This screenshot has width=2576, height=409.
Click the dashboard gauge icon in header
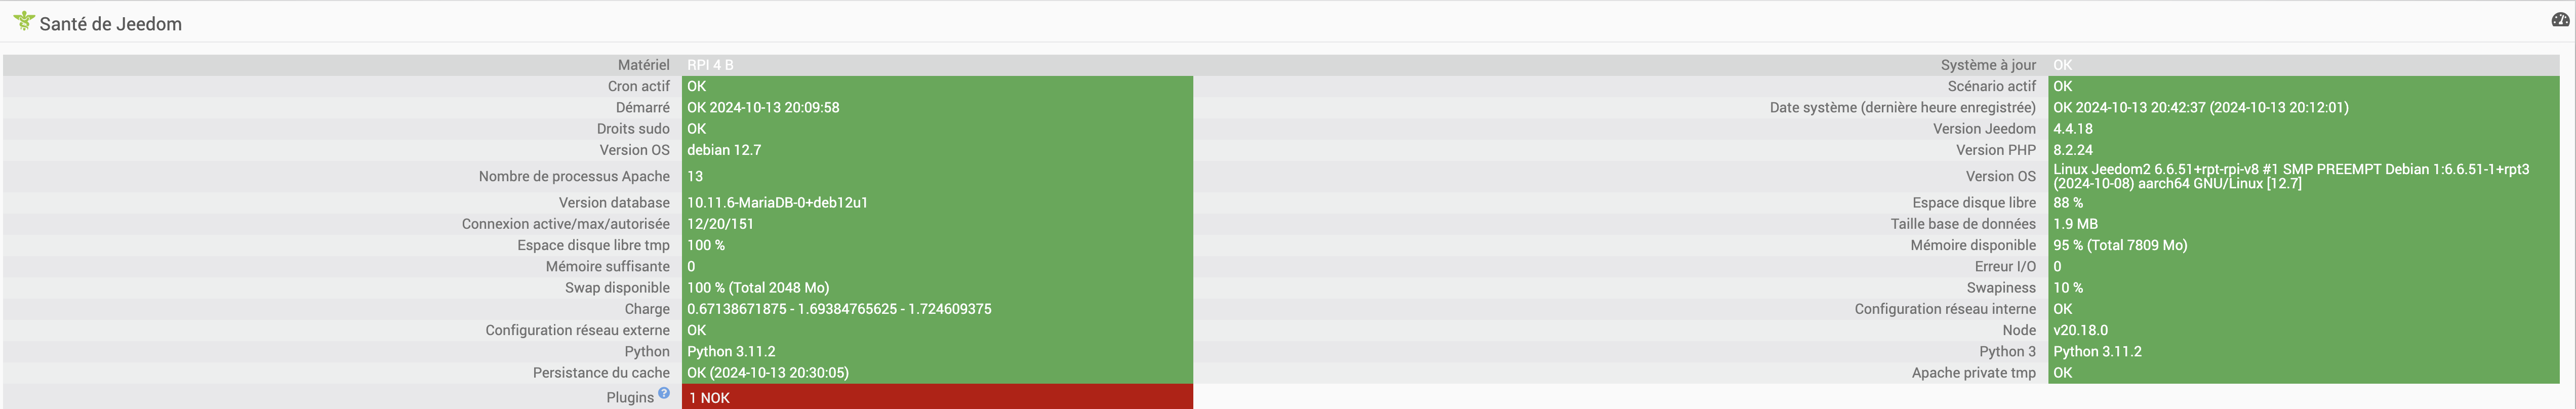click(x=2562, y=20)
